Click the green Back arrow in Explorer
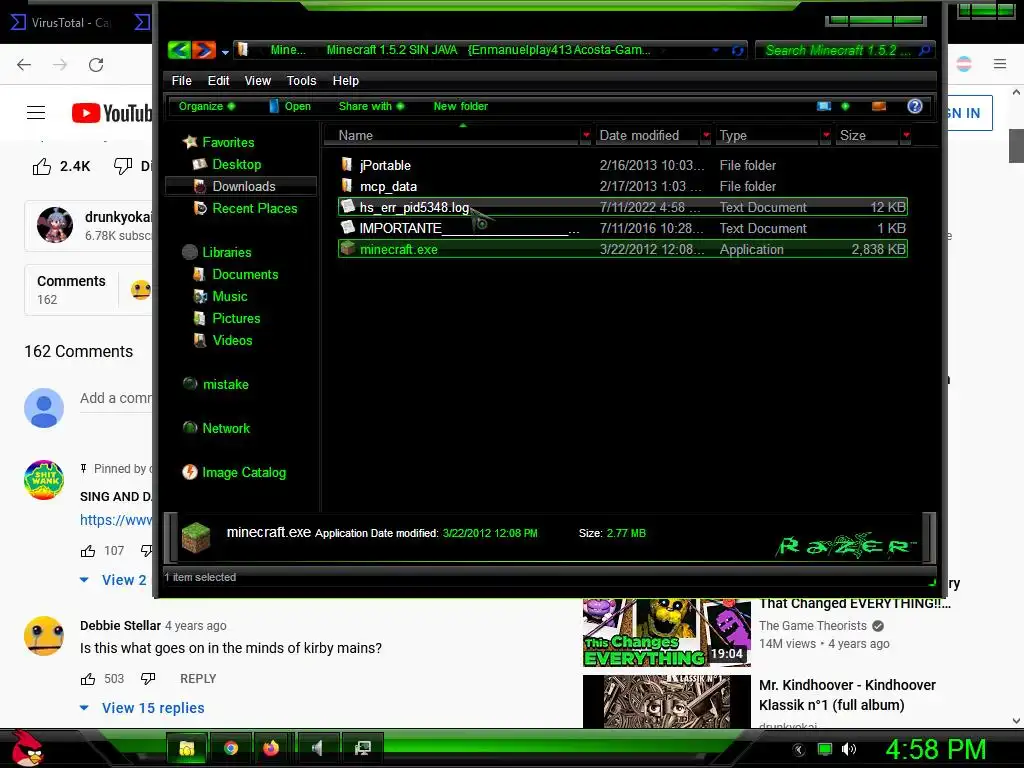 tap(179, 50)
